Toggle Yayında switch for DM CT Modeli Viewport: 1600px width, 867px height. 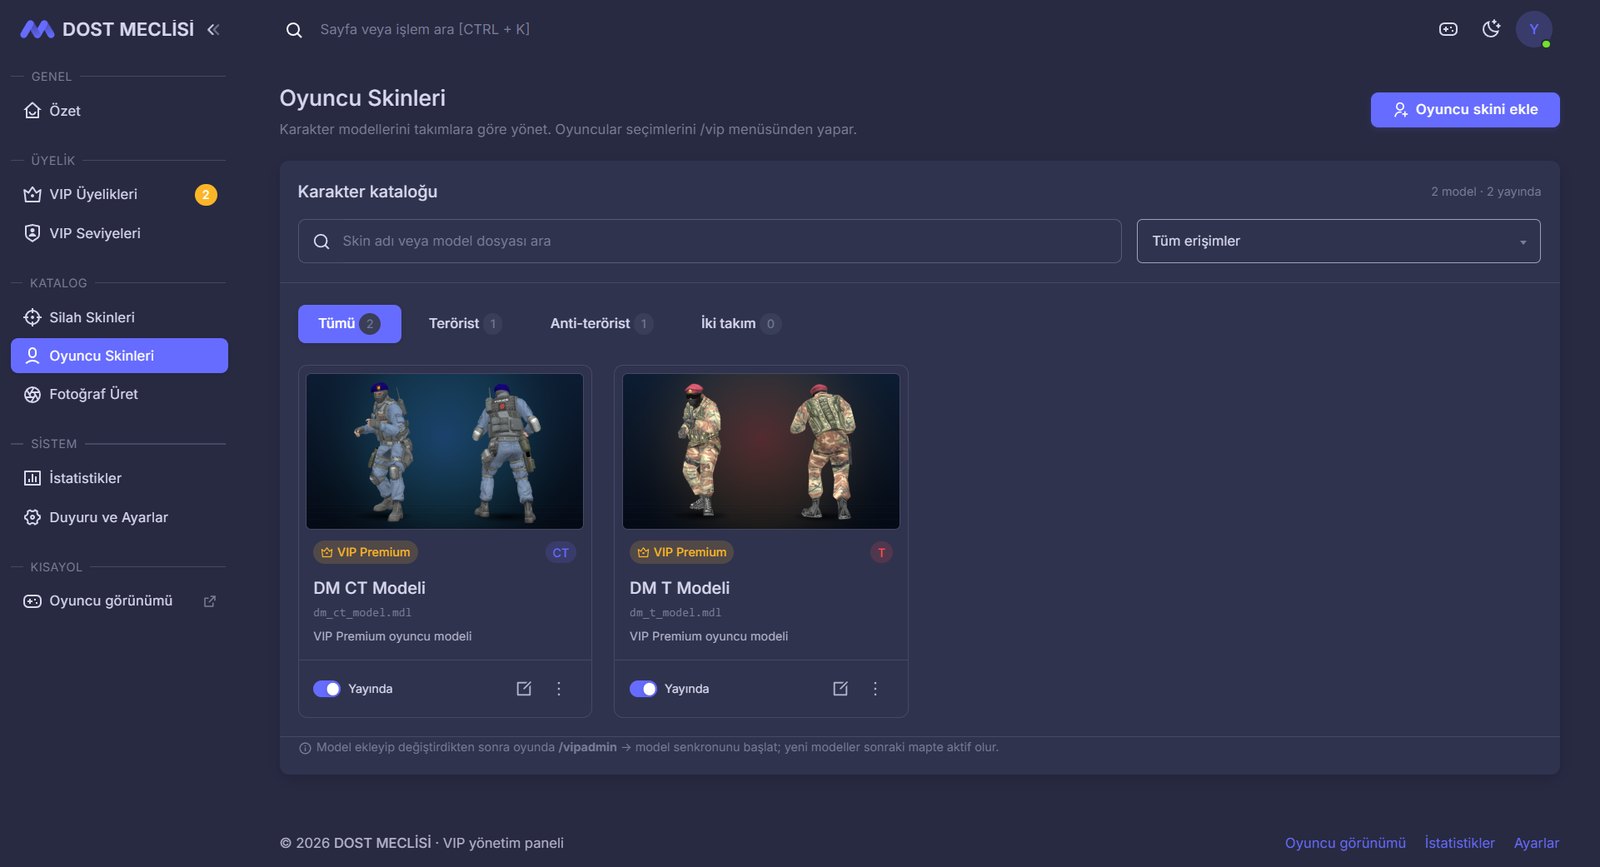pyautogui.click(x=327, y=689)
